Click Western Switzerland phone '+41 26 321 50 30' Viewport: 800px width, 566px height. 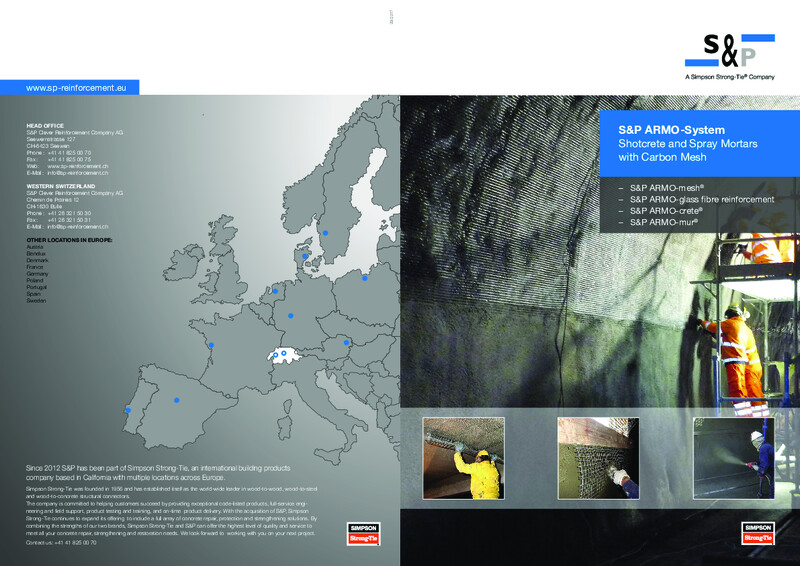click(69, 213)
